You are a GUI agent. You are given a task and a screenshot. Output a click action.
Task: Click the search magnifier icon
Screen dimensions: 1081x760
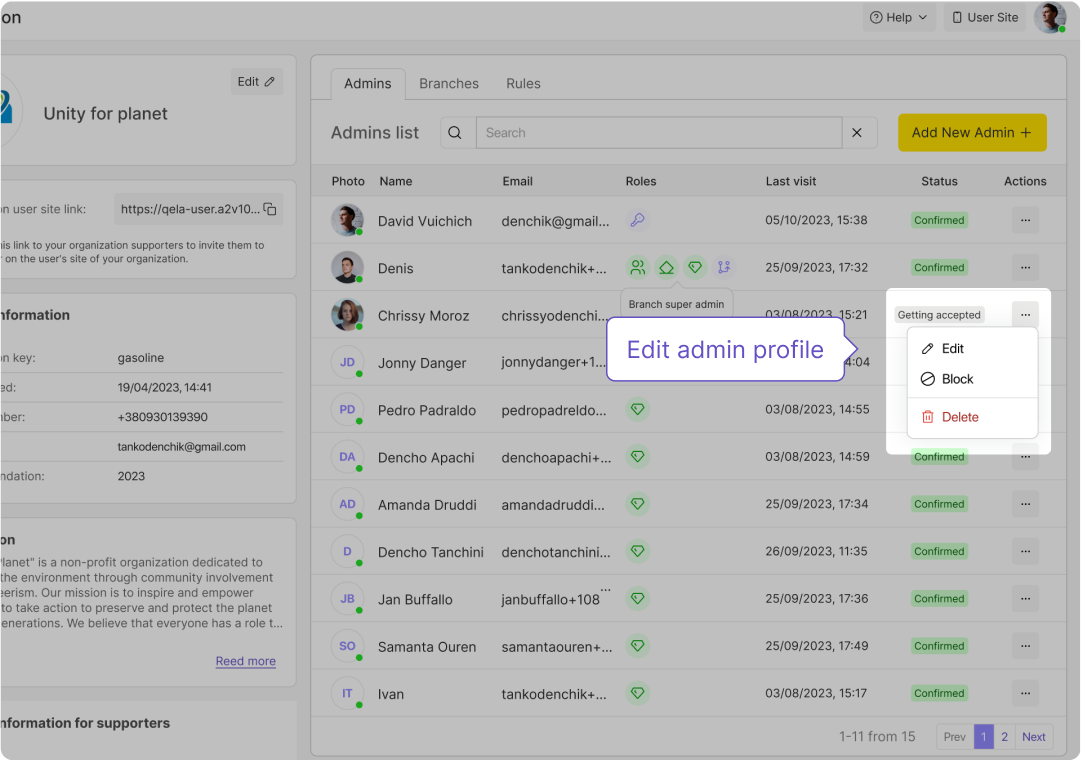click(x=456, y=133)
